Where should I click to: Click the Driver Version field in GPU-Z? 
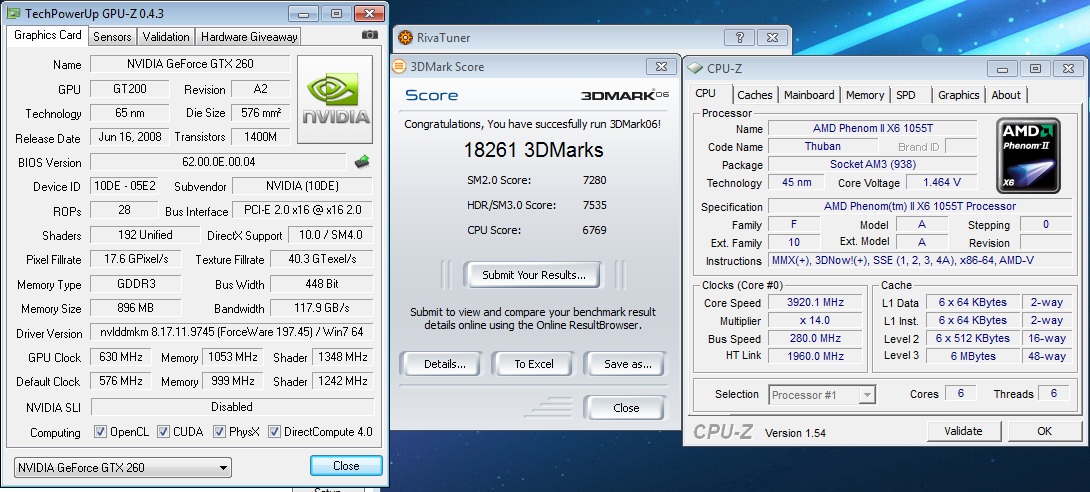click(x=231, y=332)
